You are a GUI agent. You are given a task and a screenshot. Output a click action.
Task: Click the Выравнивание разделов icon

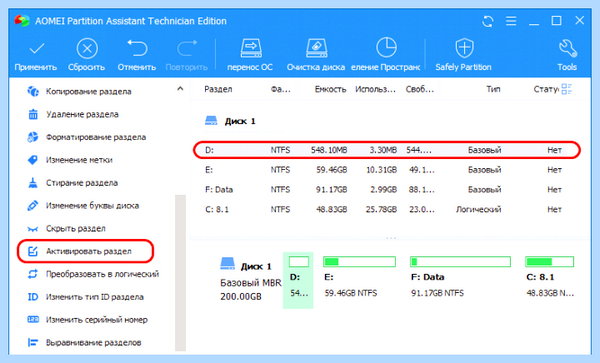coord(33,342)
